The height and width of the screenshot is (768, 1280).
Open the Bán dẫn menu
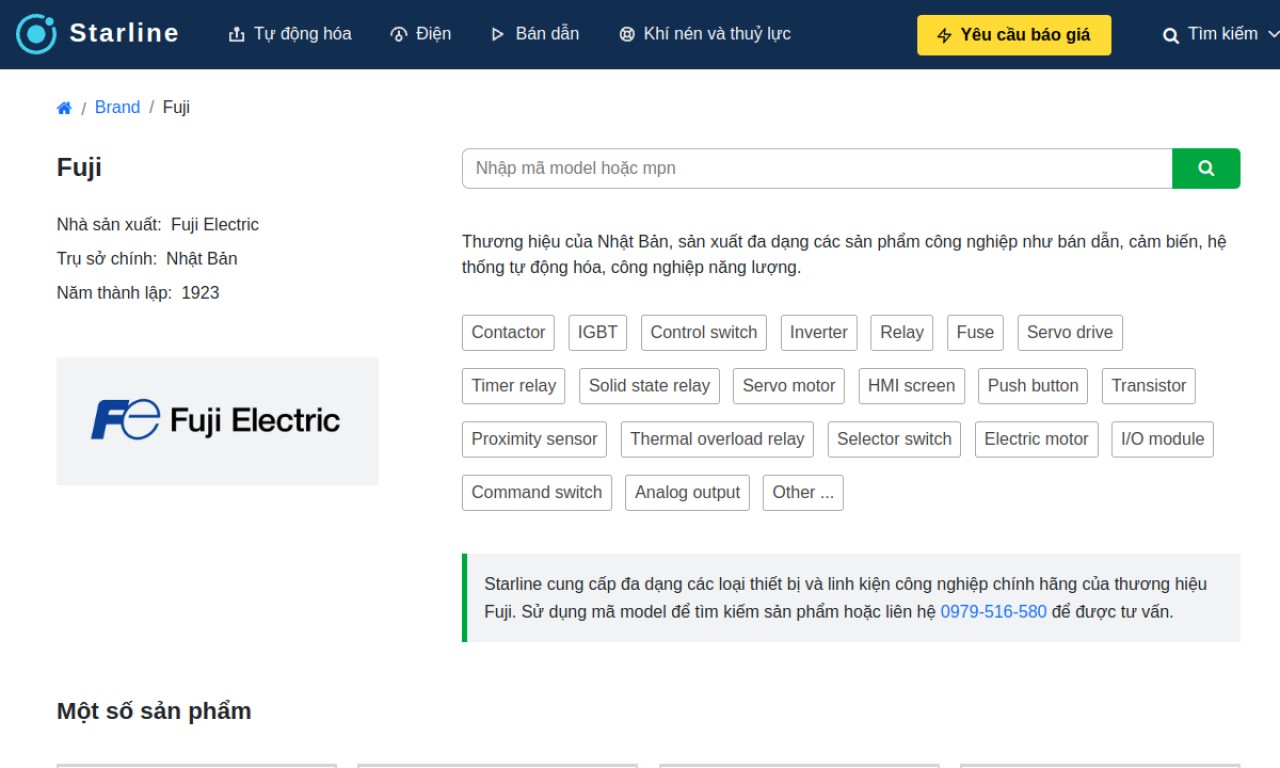[535, 34]
